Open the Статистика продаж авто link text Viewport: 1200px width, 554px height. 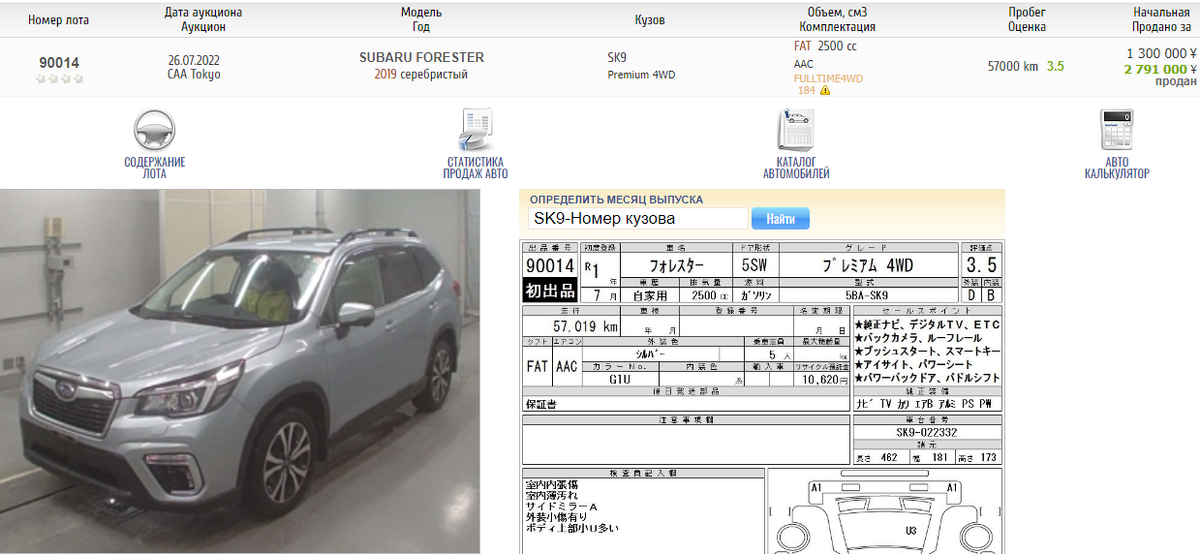[x=475, y=167]
